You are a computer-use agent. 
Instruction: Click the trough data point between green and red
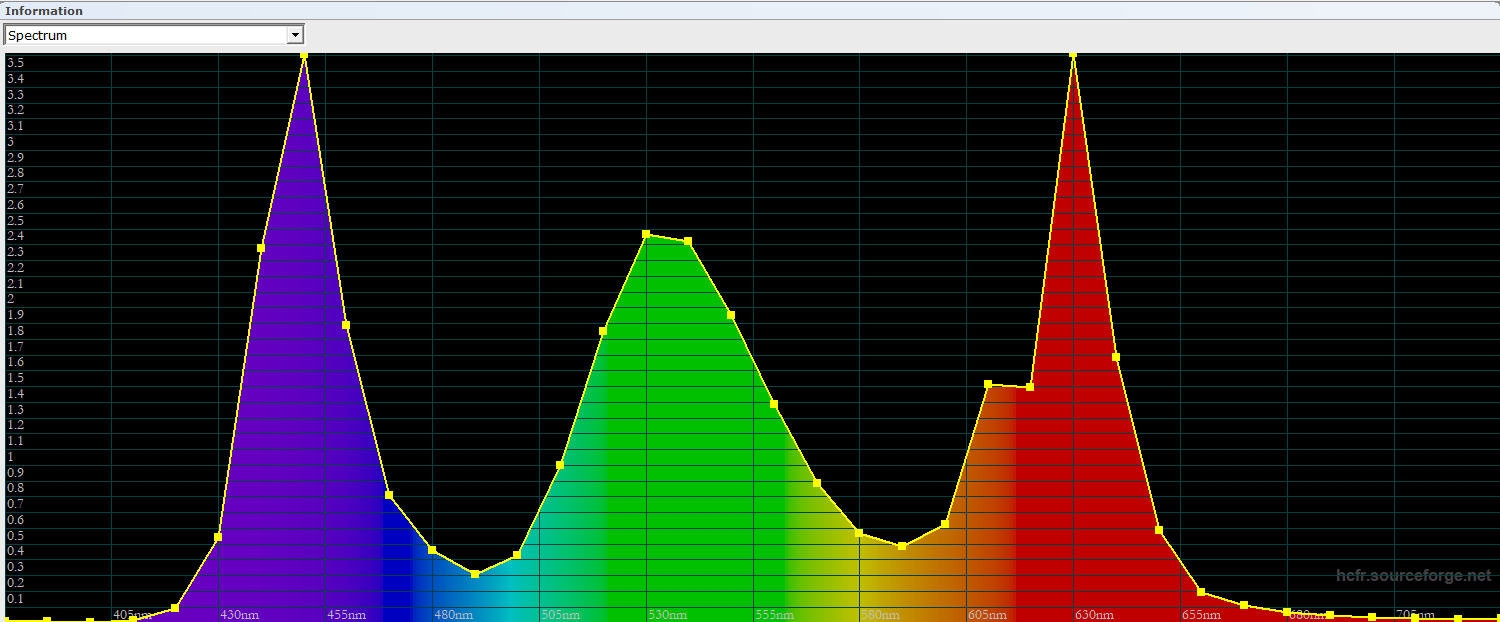[902, 546]
